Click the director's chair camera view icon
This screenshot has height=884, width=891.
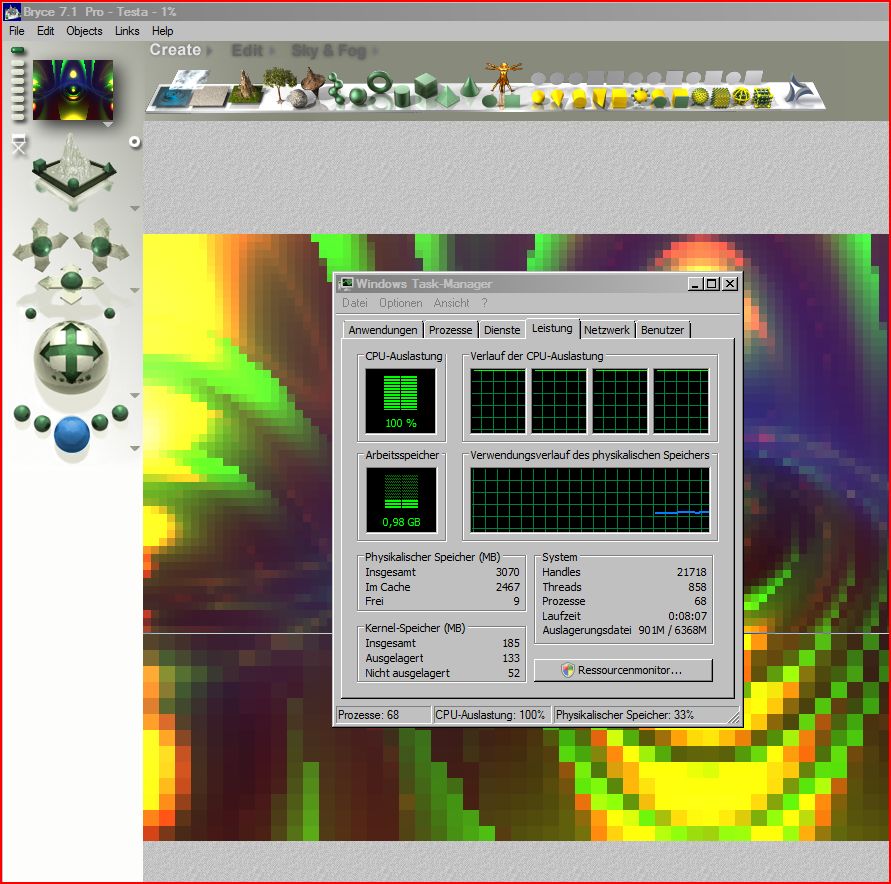(19, 144)
